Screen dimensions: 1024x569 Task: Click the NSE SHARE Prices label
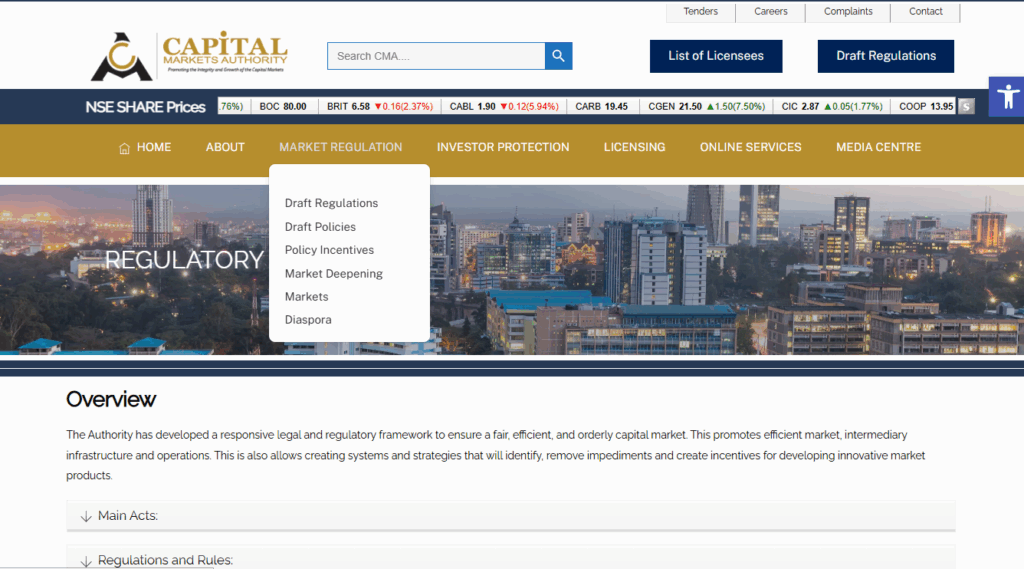point(145,107)
